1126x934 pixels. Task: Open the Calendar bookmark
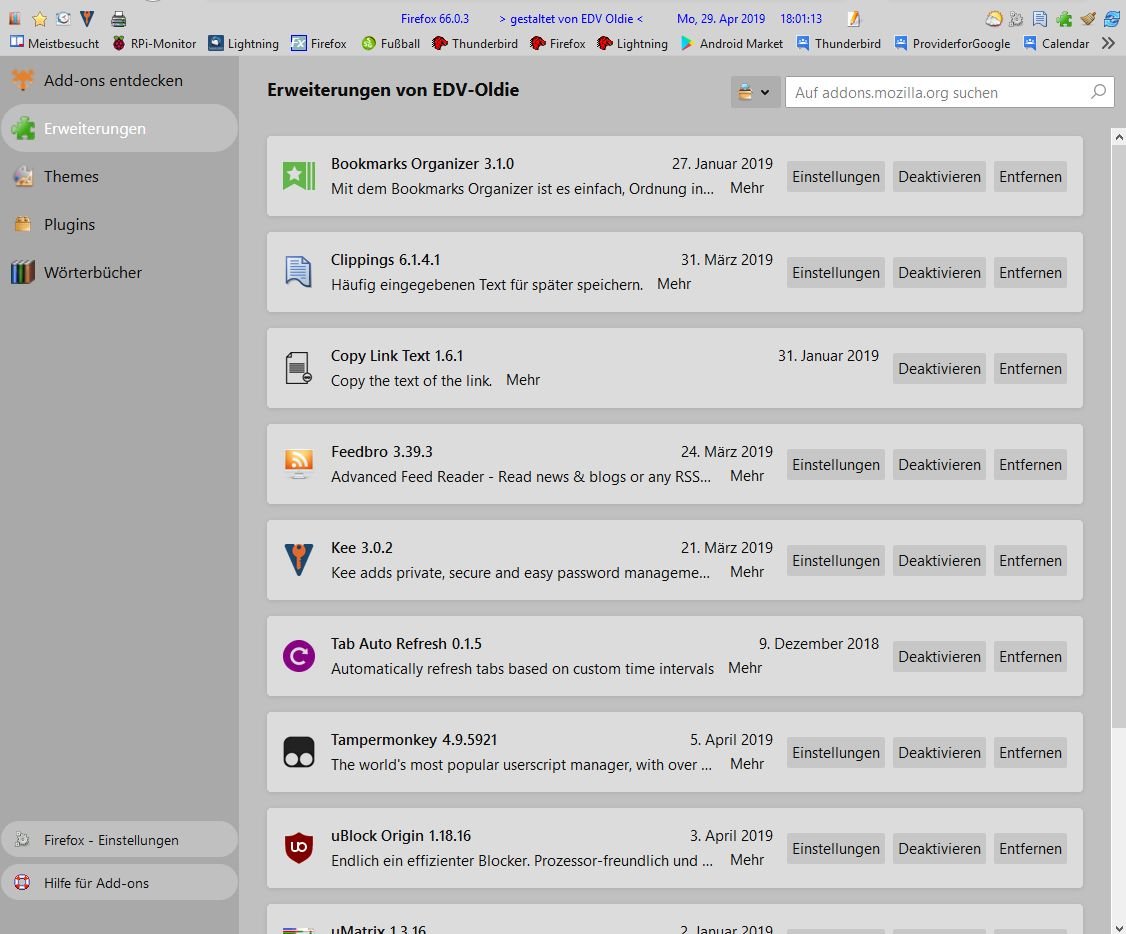pyautogui.click(x=1056, y=43)
